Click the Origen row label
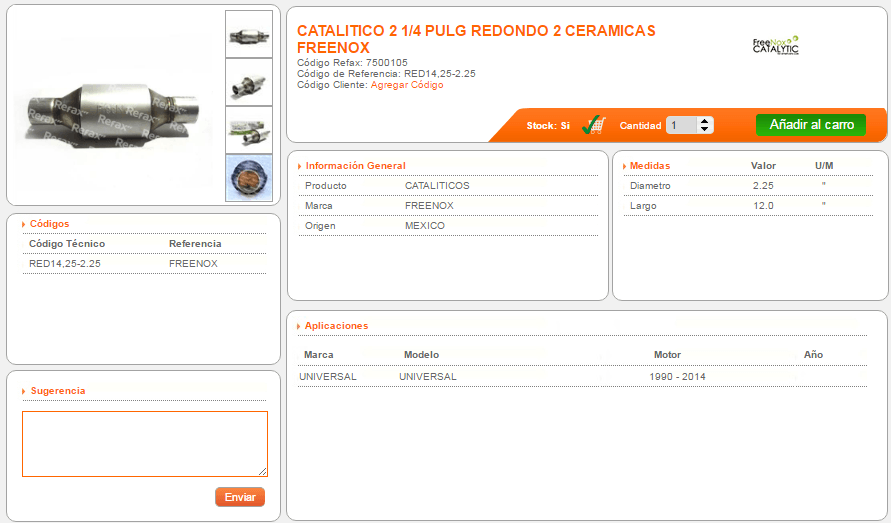891x523 pixels. [x=320, y=226]
